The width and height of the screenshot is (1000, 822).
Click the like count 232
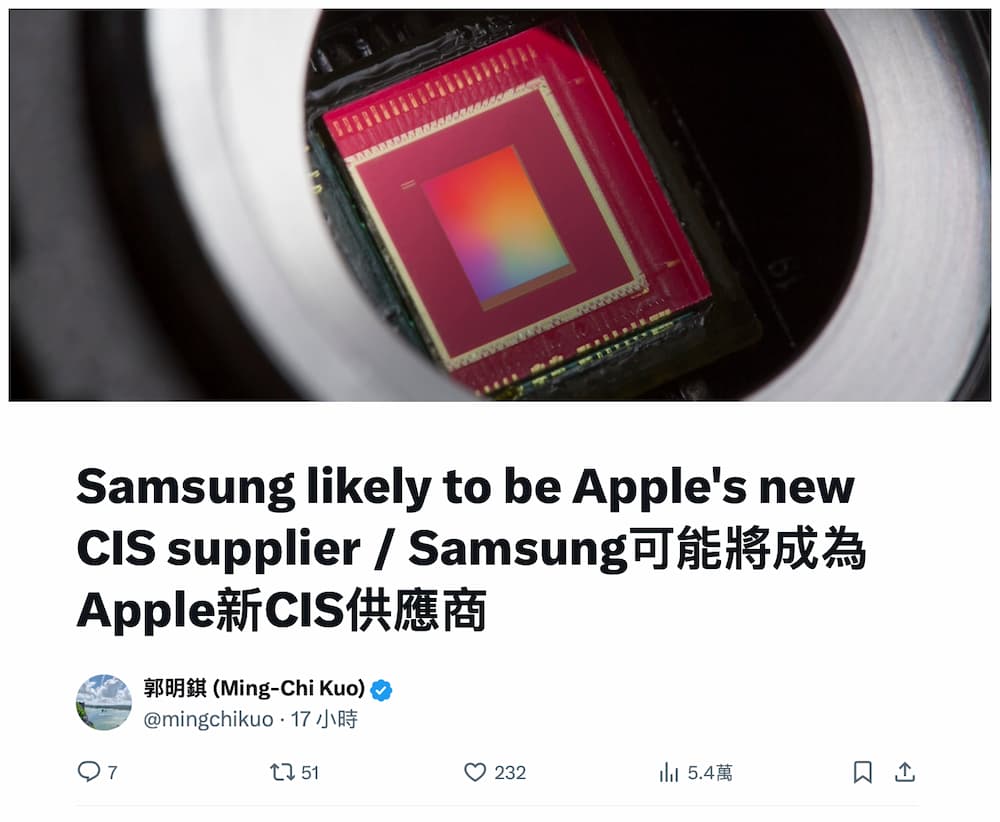(x=510, y=773)
